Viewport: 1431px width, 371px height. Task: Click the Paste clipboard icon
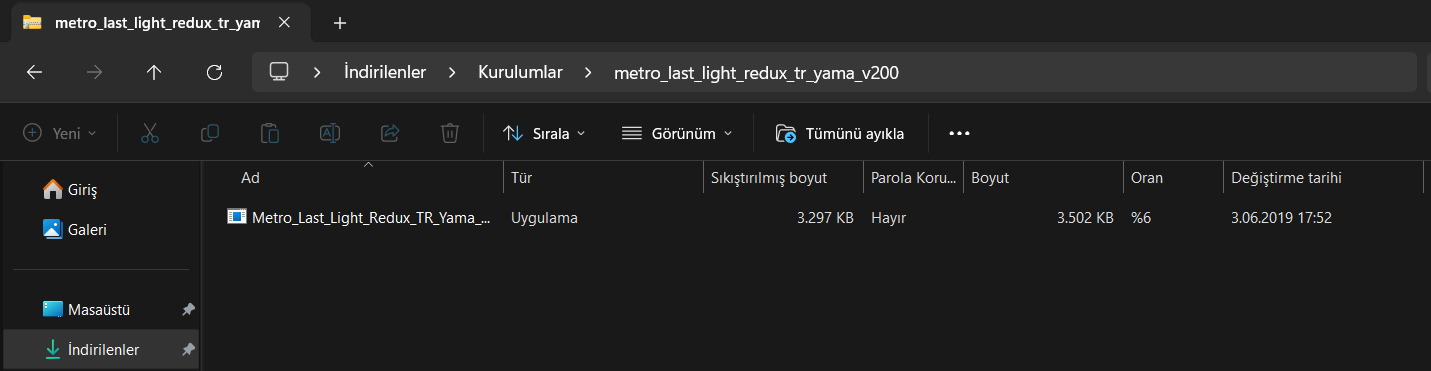(270, 133)
